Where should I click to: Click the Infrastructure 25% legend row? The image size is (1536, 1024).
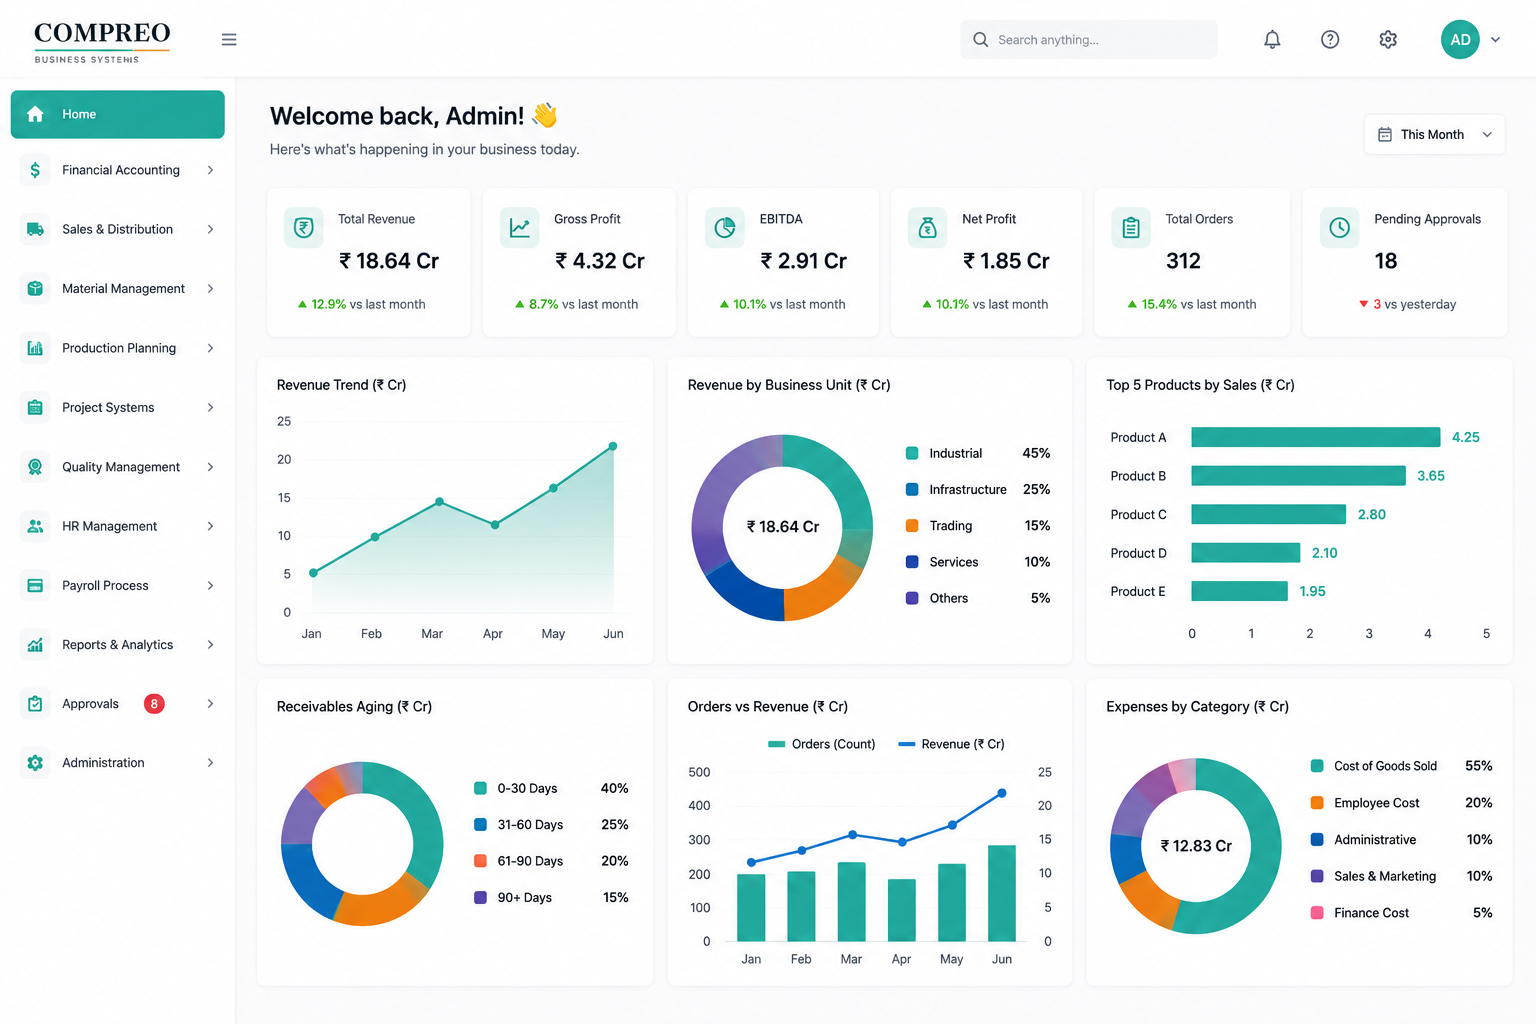pos(977,489)
